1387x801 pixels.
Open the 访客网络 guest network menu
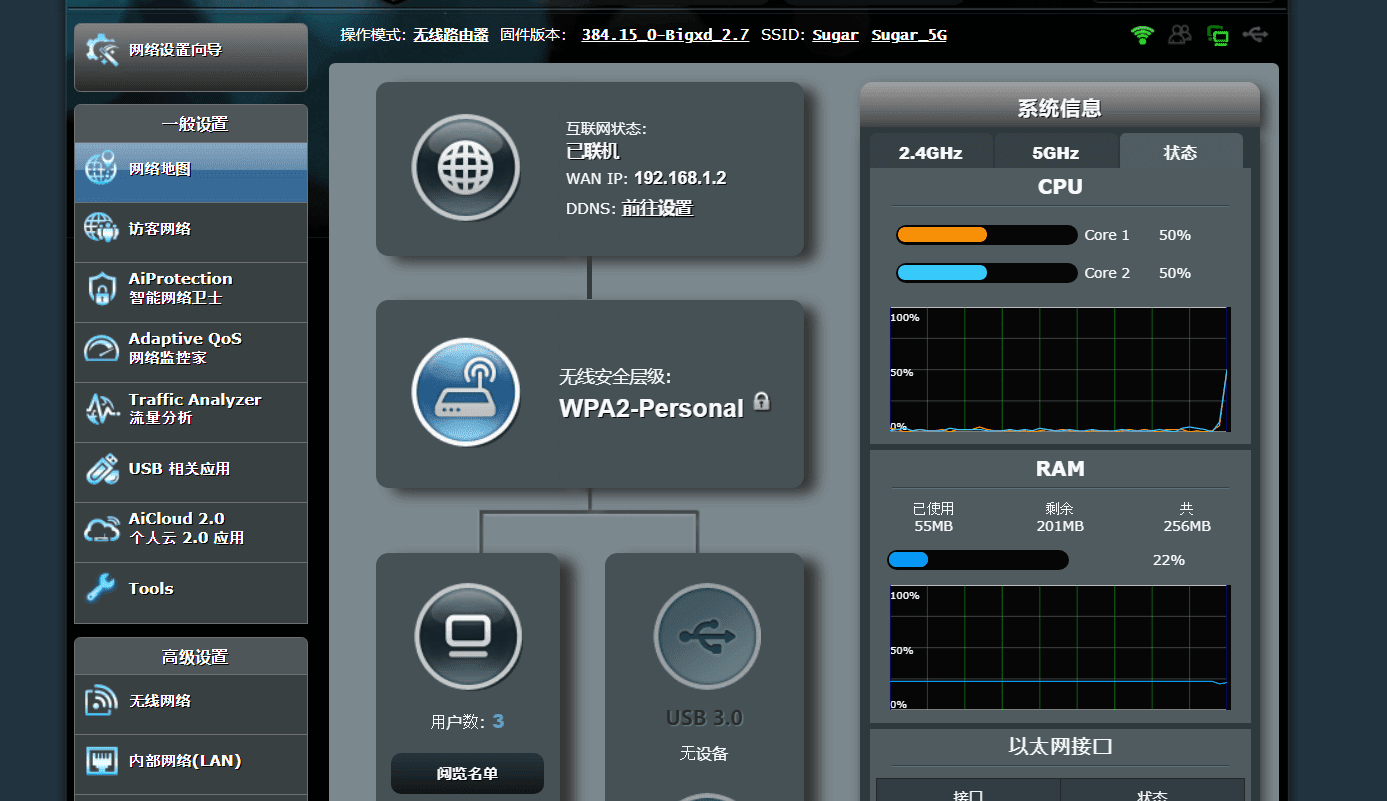190,229
